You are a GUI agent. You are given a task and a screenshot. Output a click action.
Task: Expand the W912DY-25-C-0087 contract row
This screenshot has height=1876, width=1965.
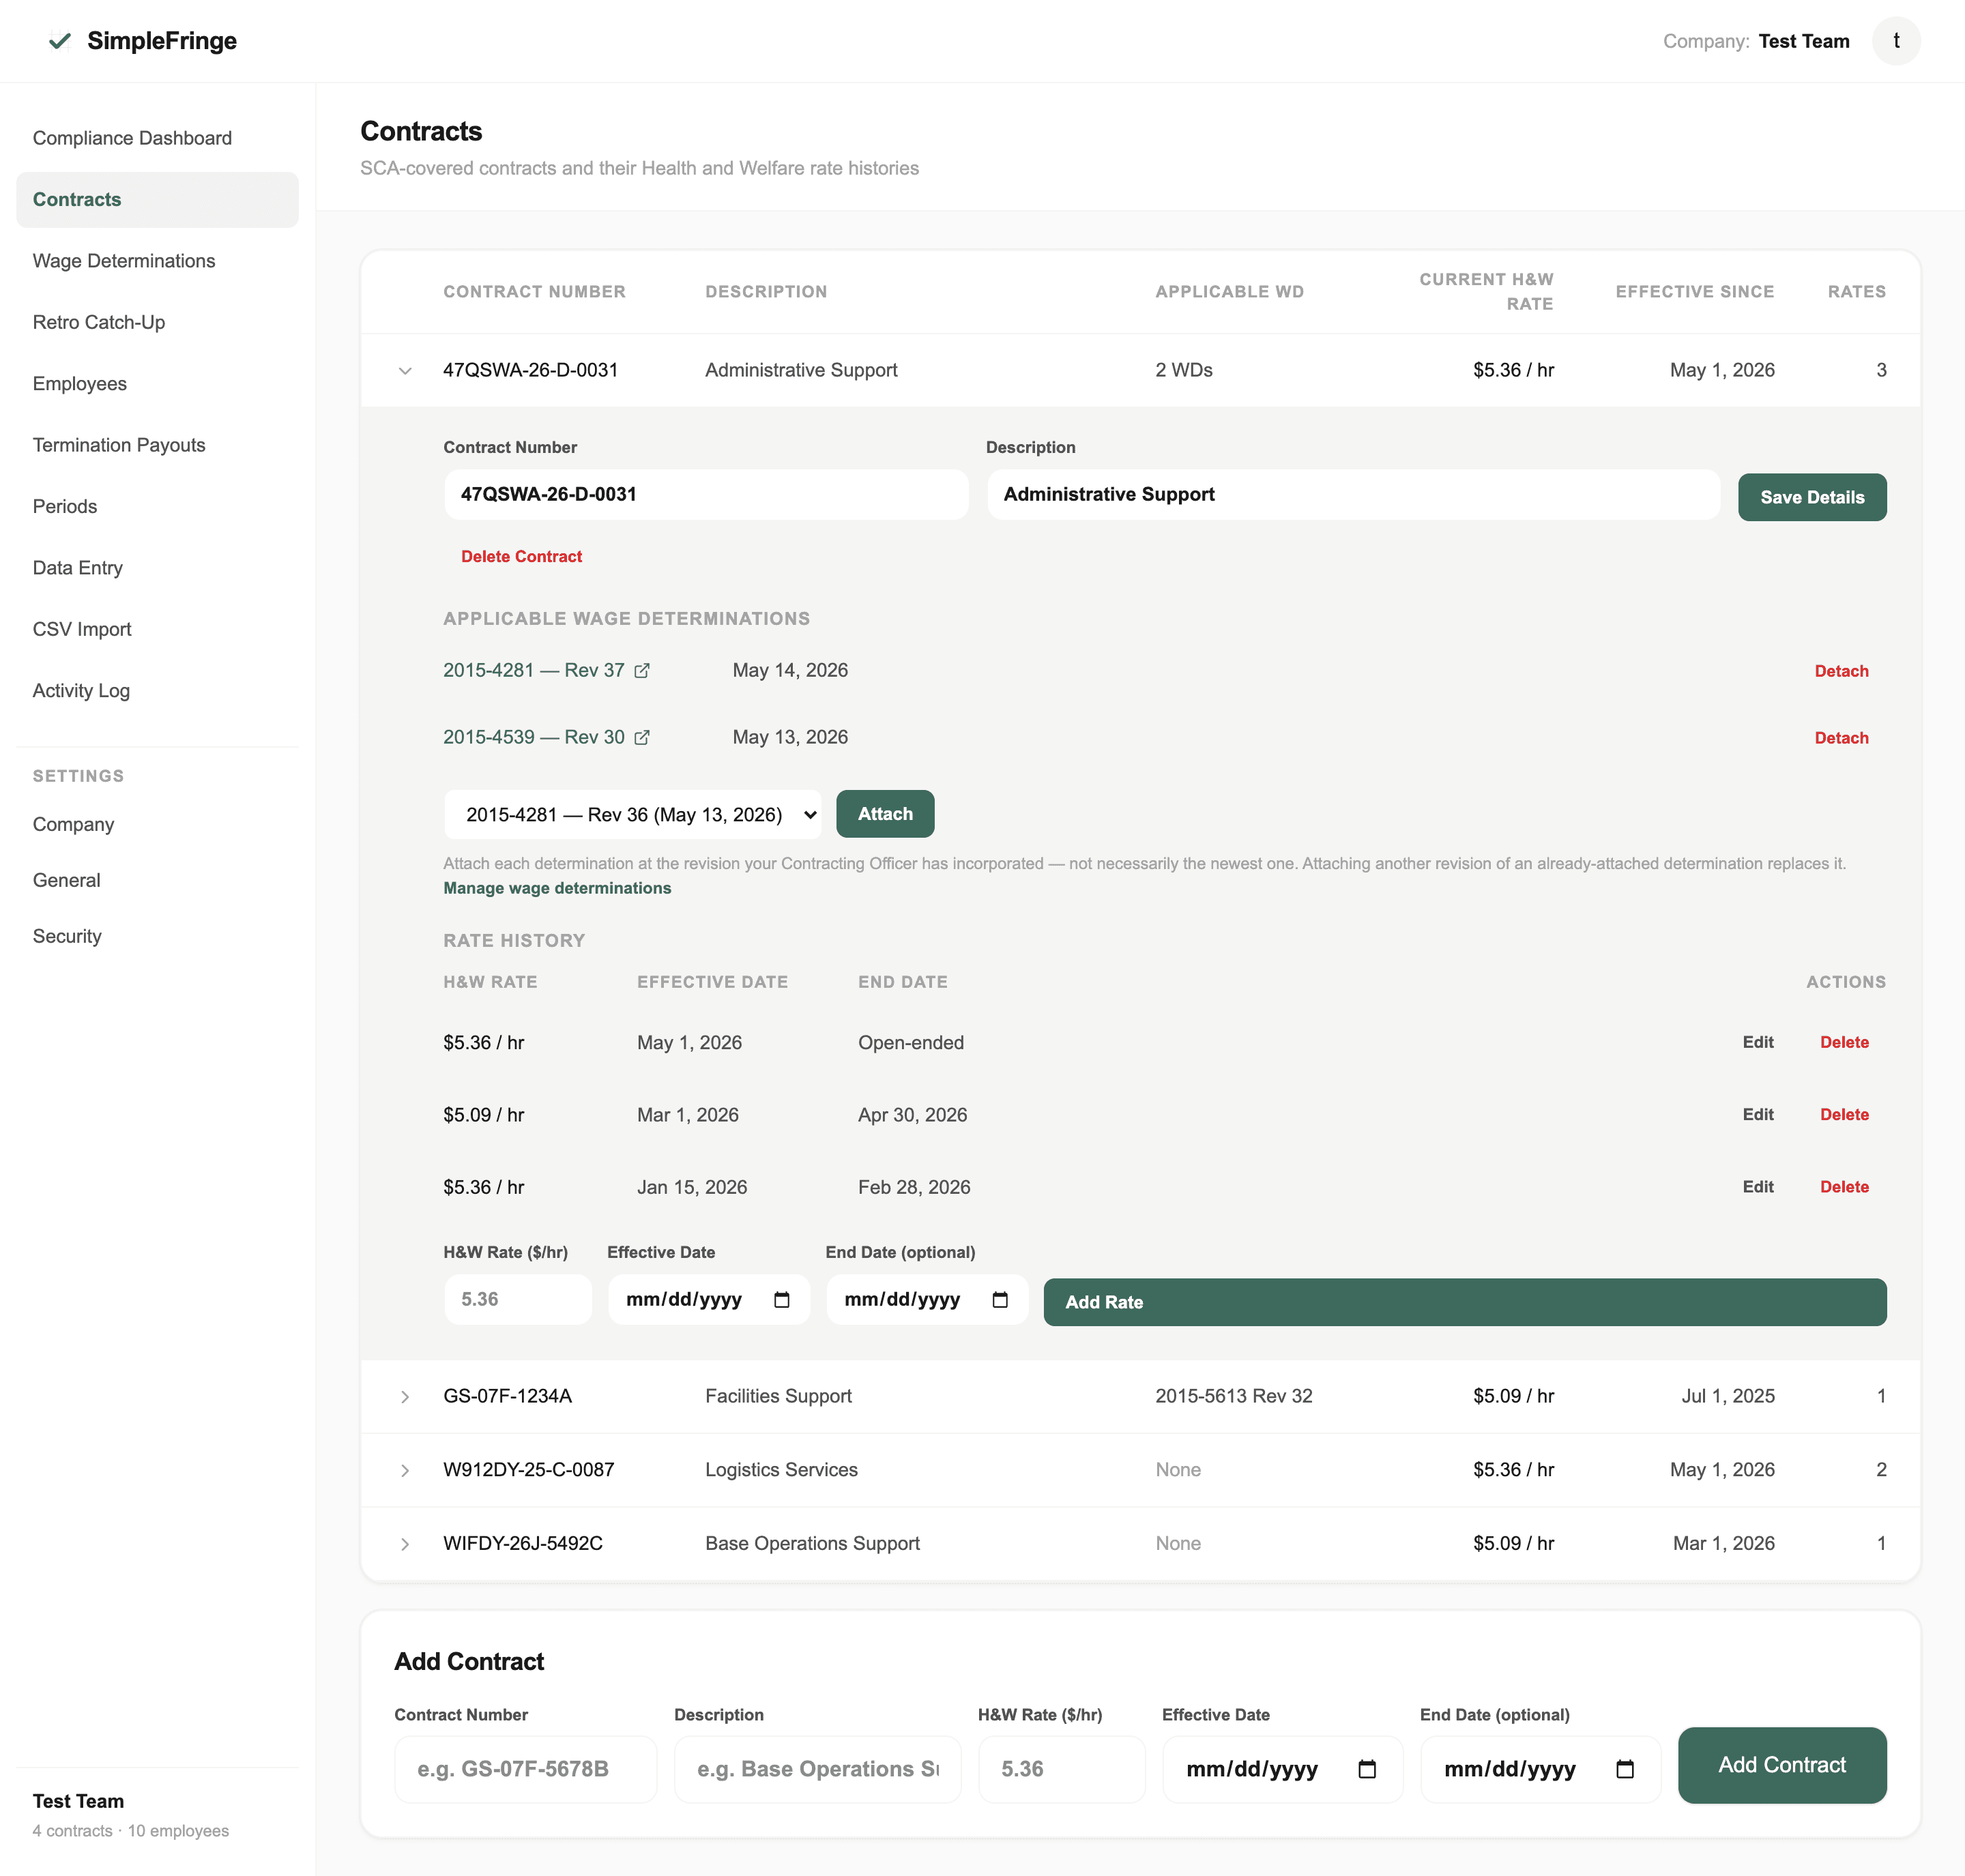(x=405, y=1470)
